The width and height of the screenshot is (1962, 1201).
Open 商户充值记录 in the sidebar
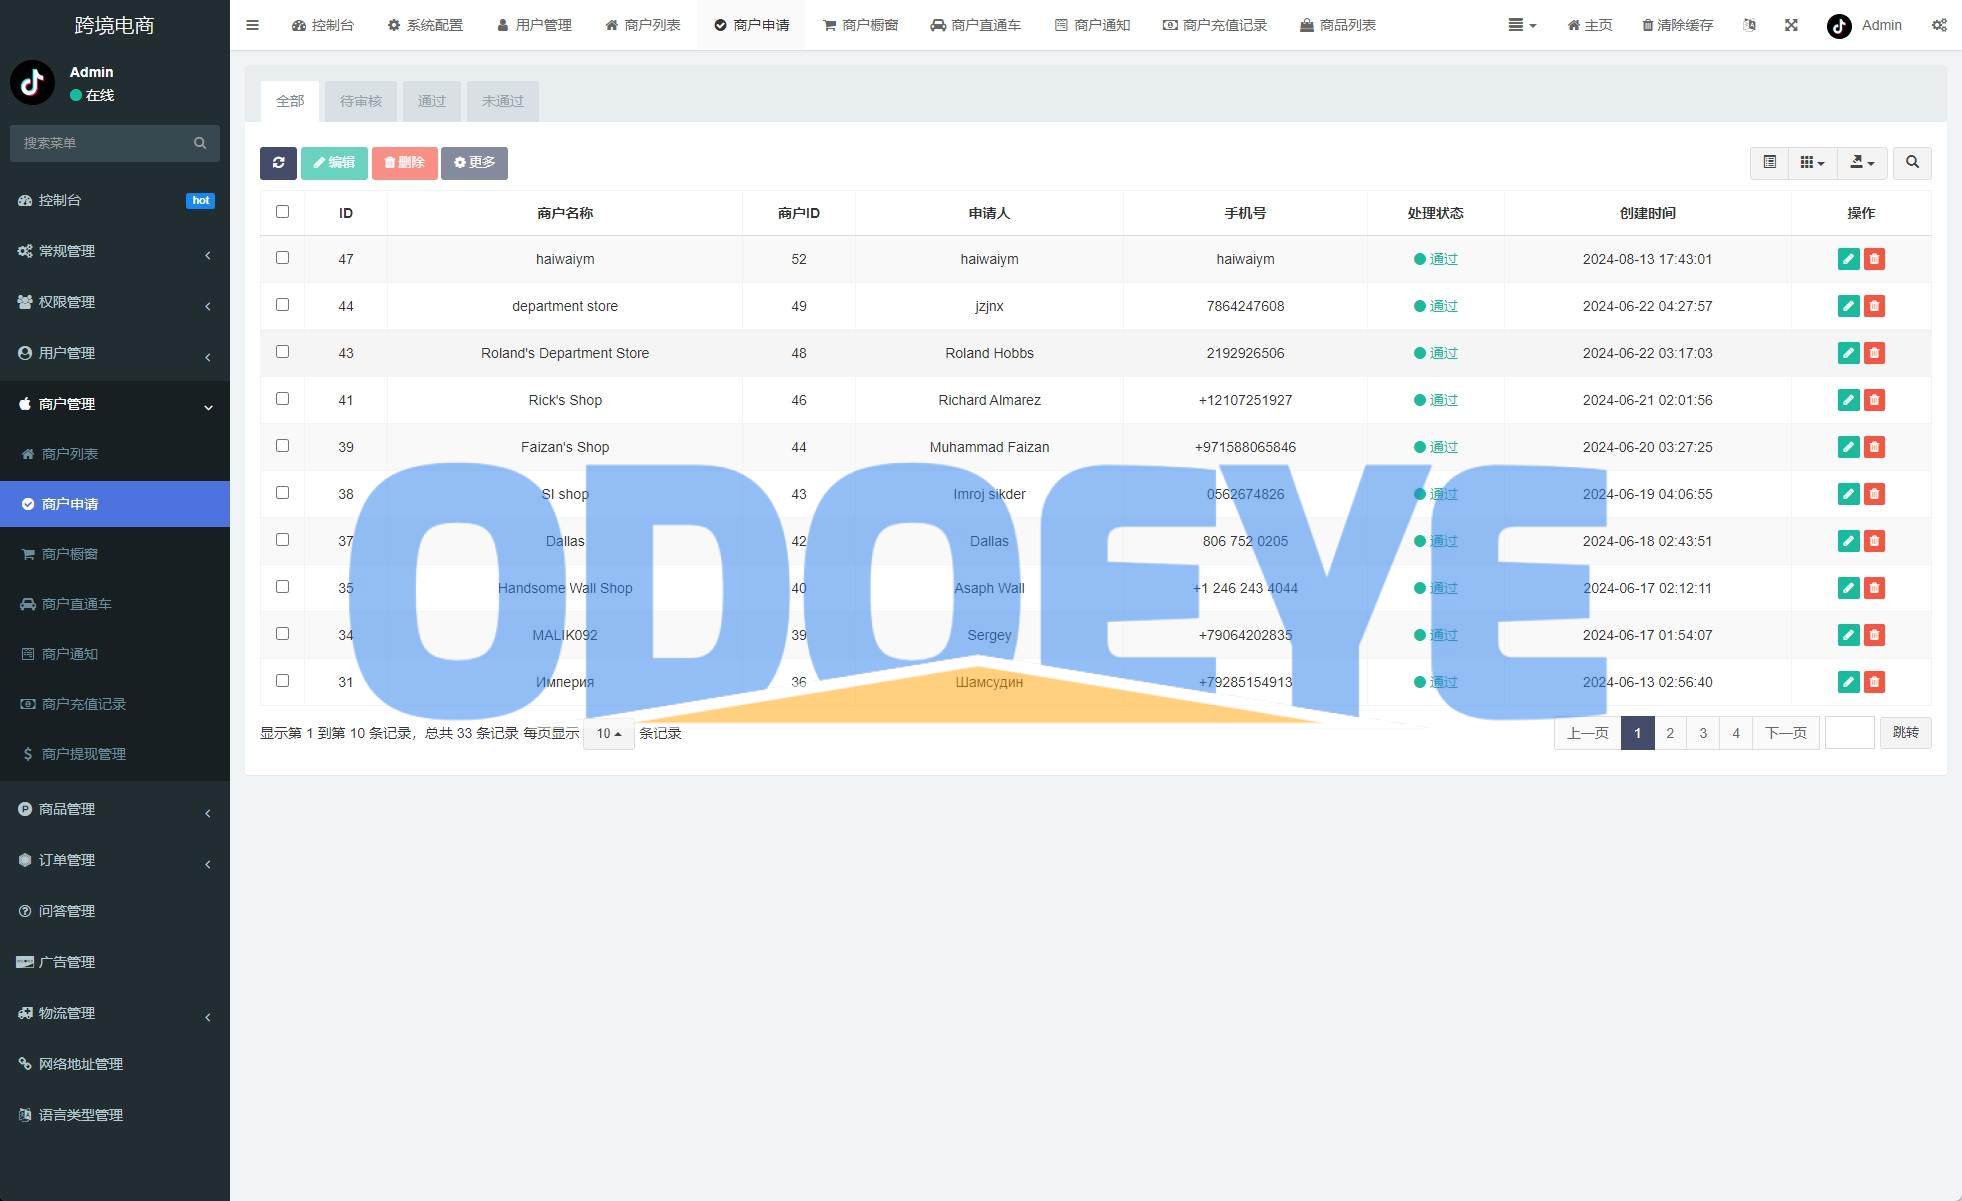pyautogui.click(x=115, y=704)
